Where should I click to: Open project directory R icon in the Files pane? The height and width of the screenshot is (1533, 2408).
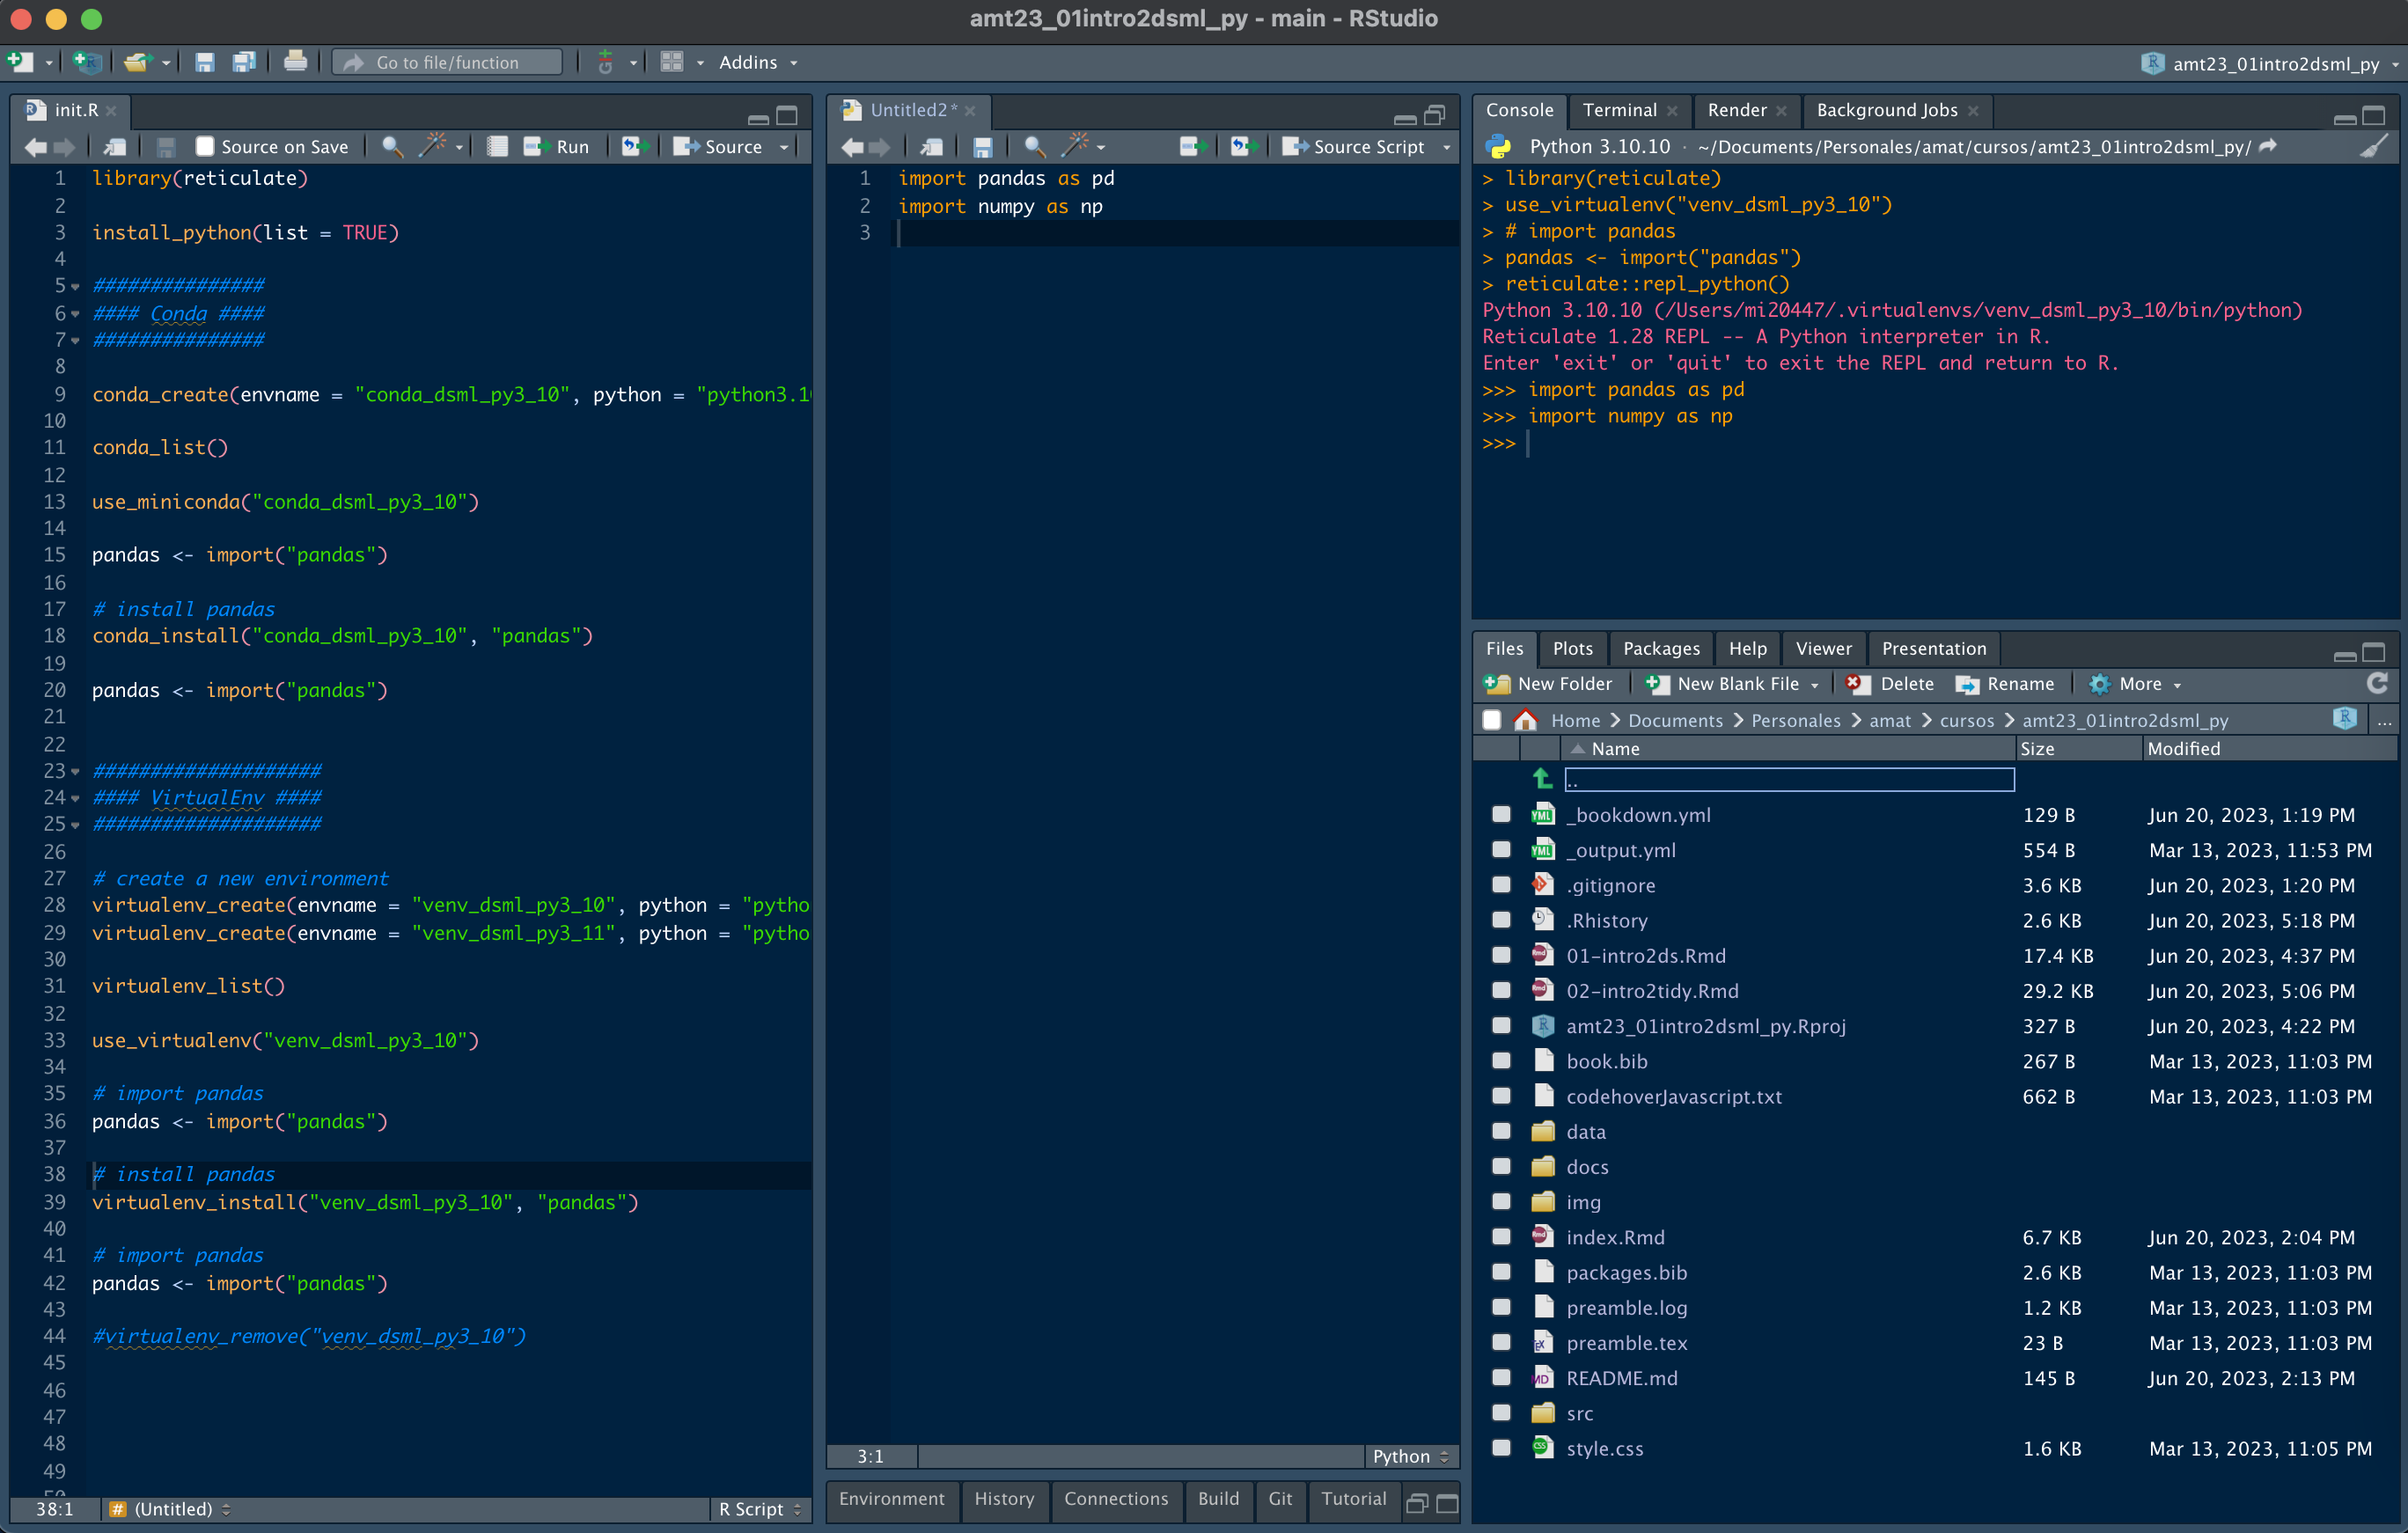point(2345,719)
